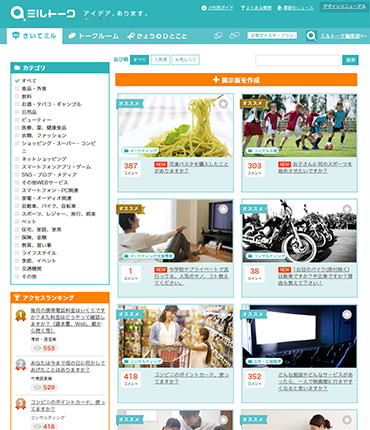Screen dimensions: 370x430
Task: Check the ライフスタイル category
Action: (17, 253)
